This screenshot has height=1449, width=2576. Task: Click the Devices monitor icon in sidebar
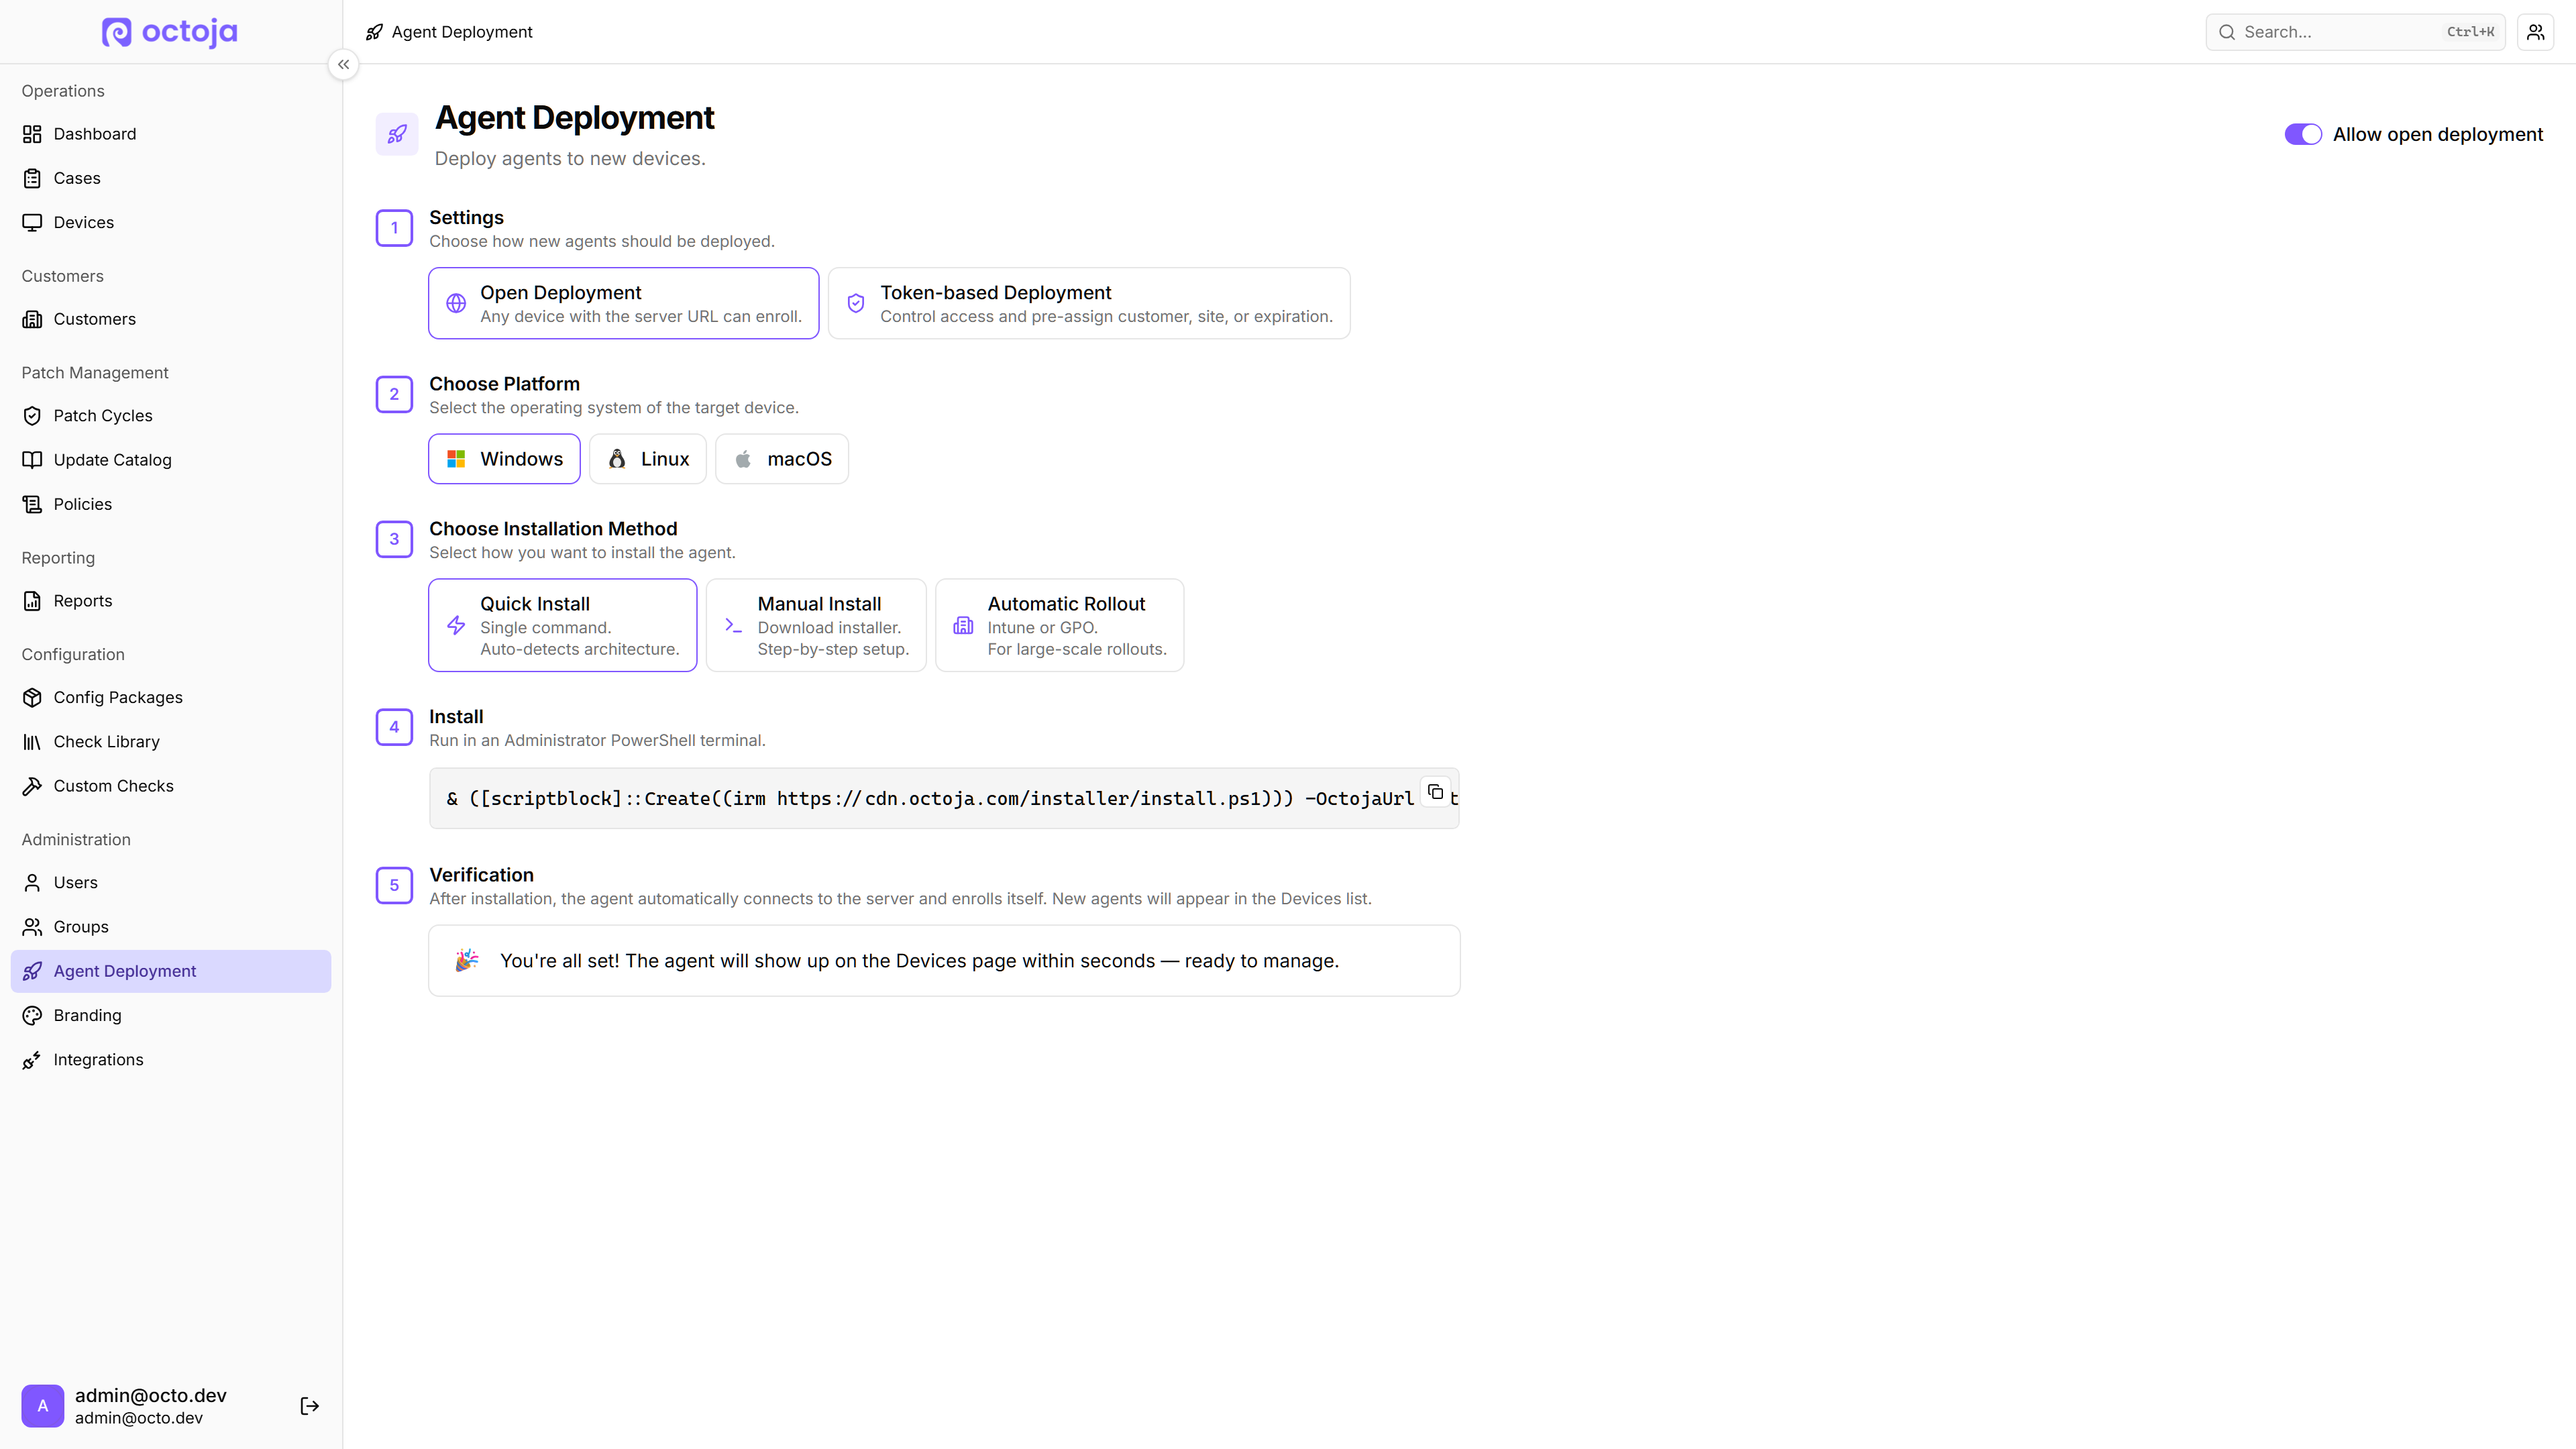click(32, 222)
